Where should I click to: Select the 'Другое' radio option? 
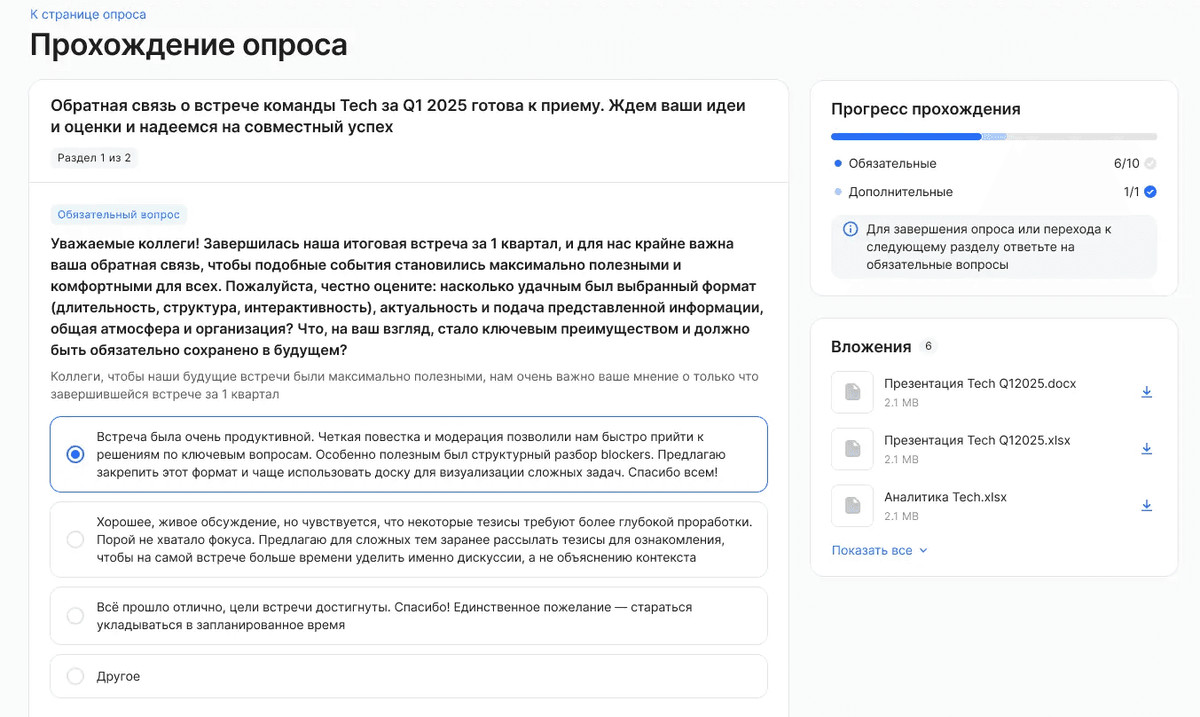tap(75, 677)
